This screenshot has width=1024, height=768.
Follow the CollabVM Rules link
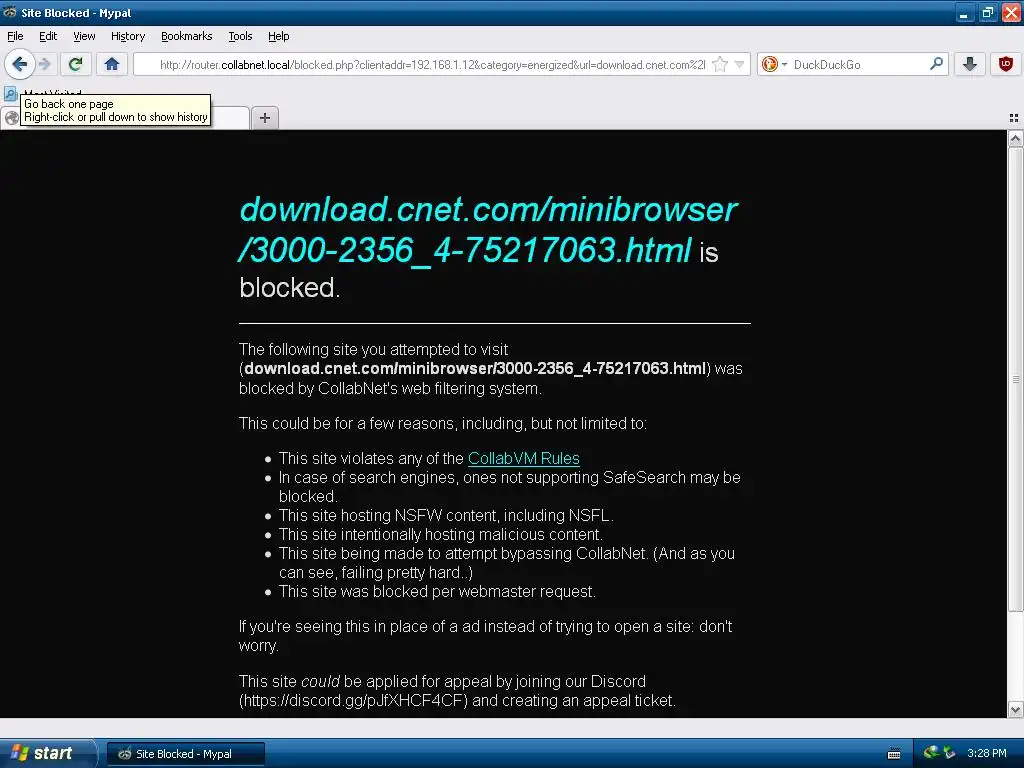click(x=524, y=458)
